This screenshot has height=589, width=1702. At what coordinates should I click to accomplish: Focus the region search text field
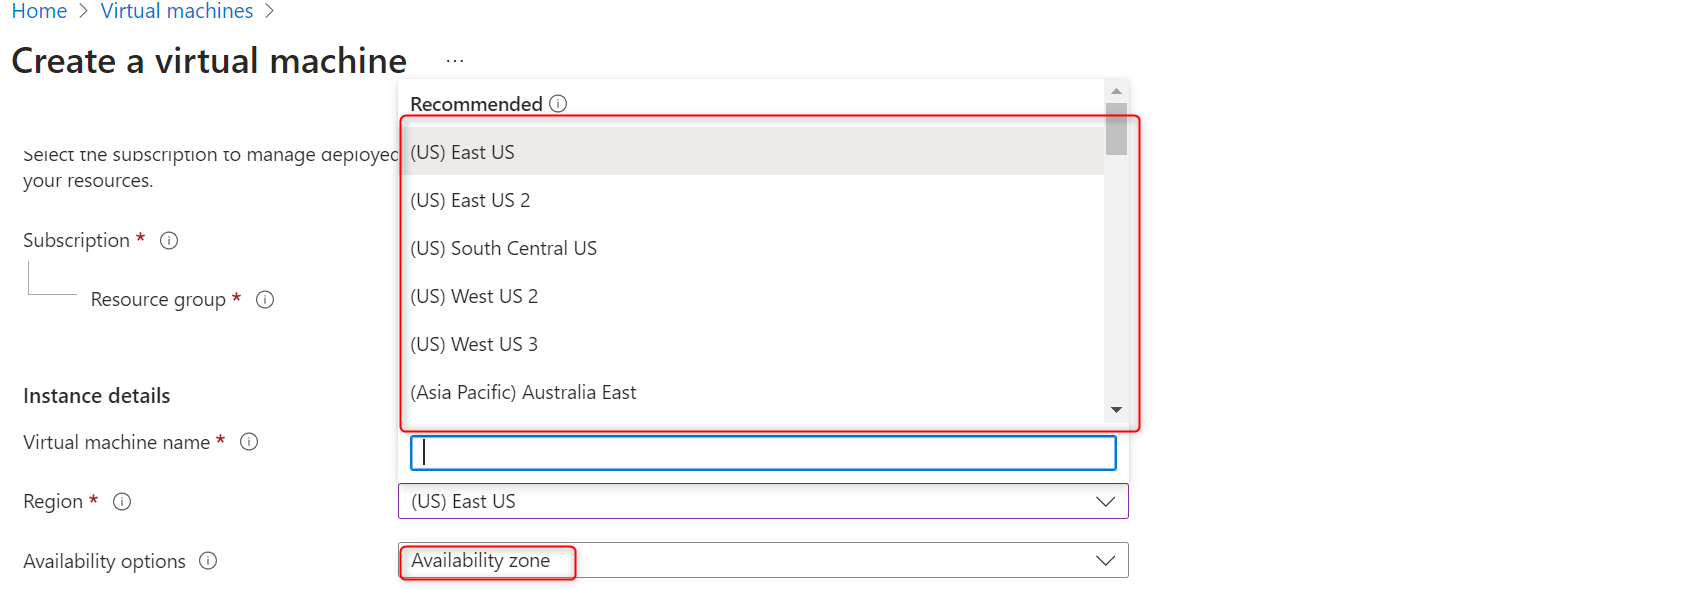pos(762,453)
